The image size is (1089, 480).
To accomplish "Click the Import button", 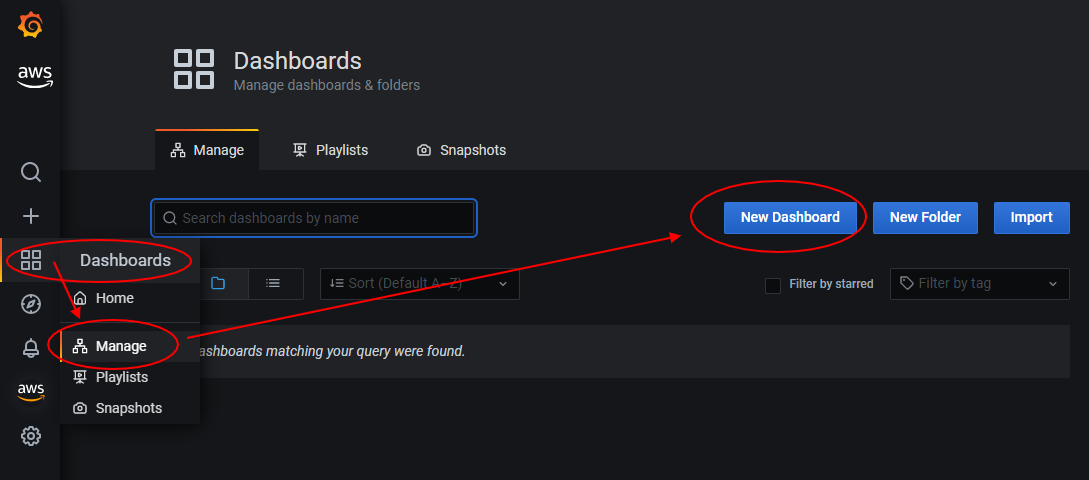I will [1031, 217].
